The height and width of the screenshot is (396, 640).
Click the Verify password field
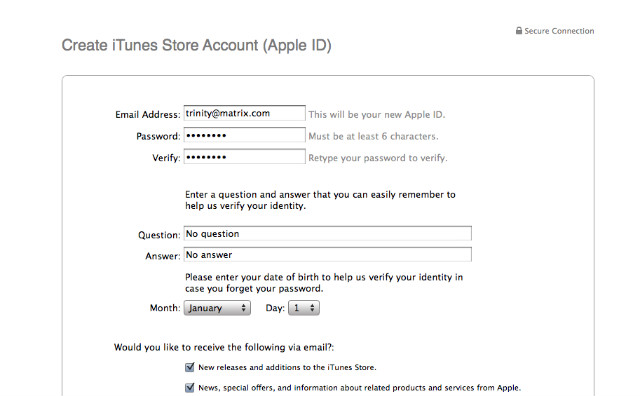(244, 156)
